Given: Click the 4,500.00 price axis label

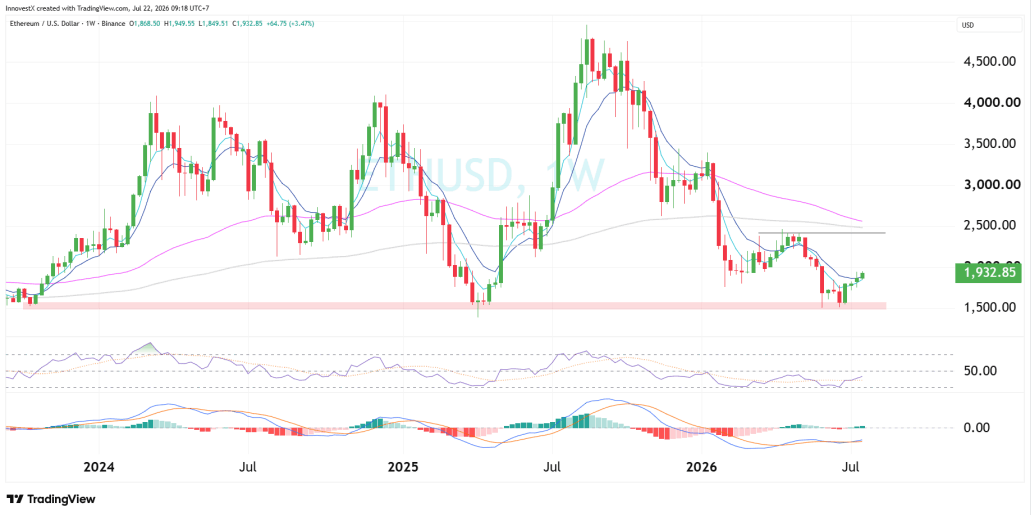Looking at the screenshot, I should click(987, 62).
